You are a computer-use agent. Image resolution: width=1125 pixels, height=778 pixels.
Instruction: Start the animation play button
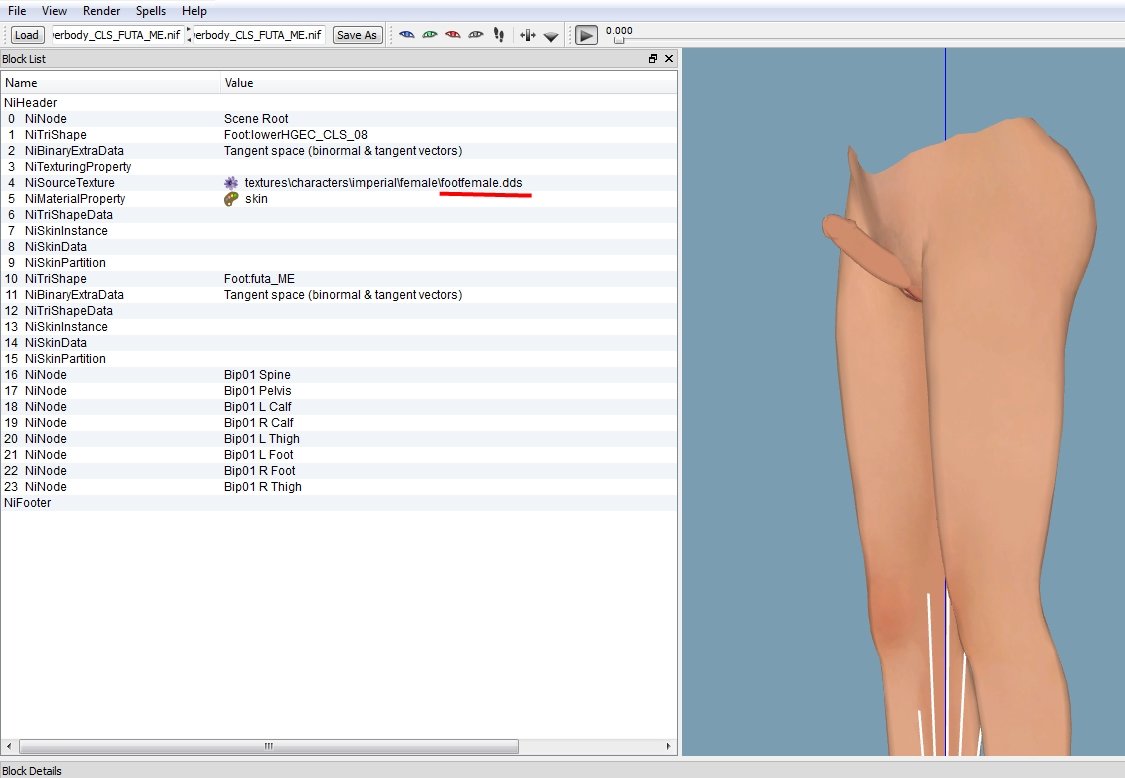[586, 35]
